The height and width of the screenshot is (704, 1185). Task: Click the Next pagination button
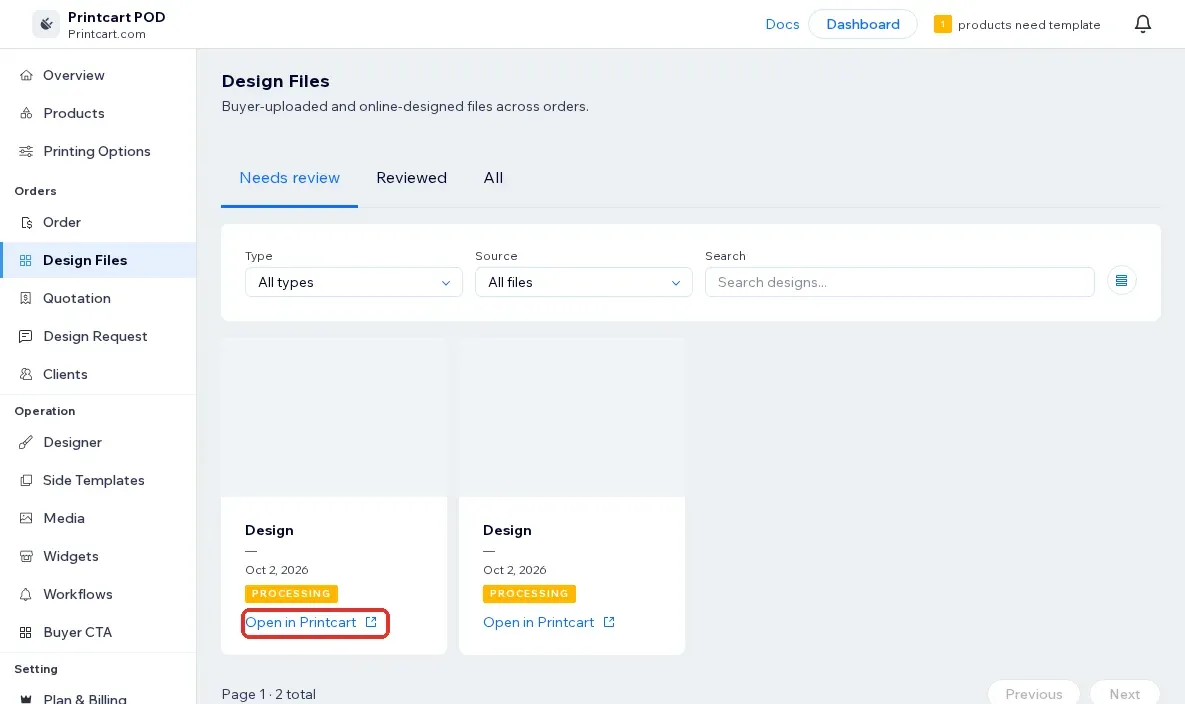pyautogui.click(x=1125, y=693)
